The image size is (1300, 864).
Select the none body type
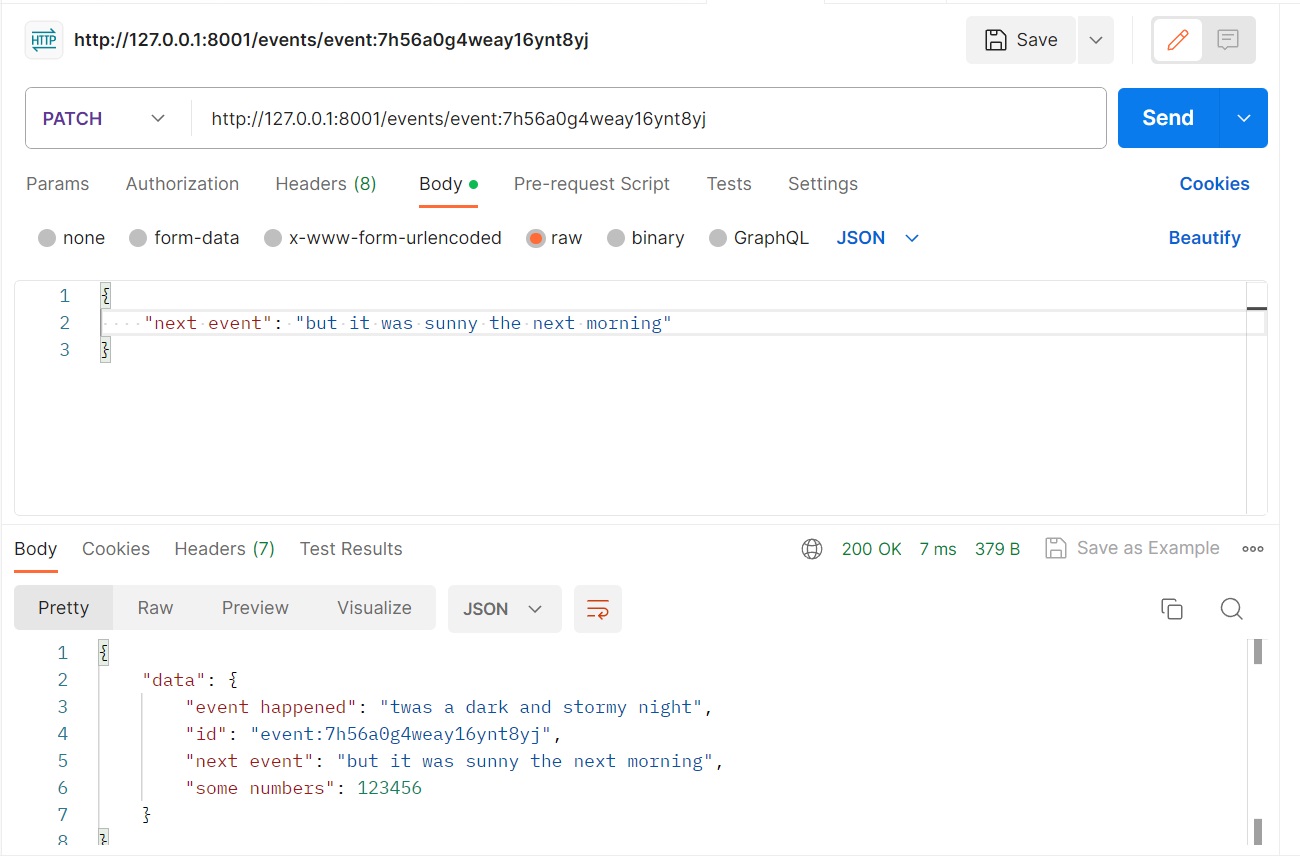pos(47,238)
